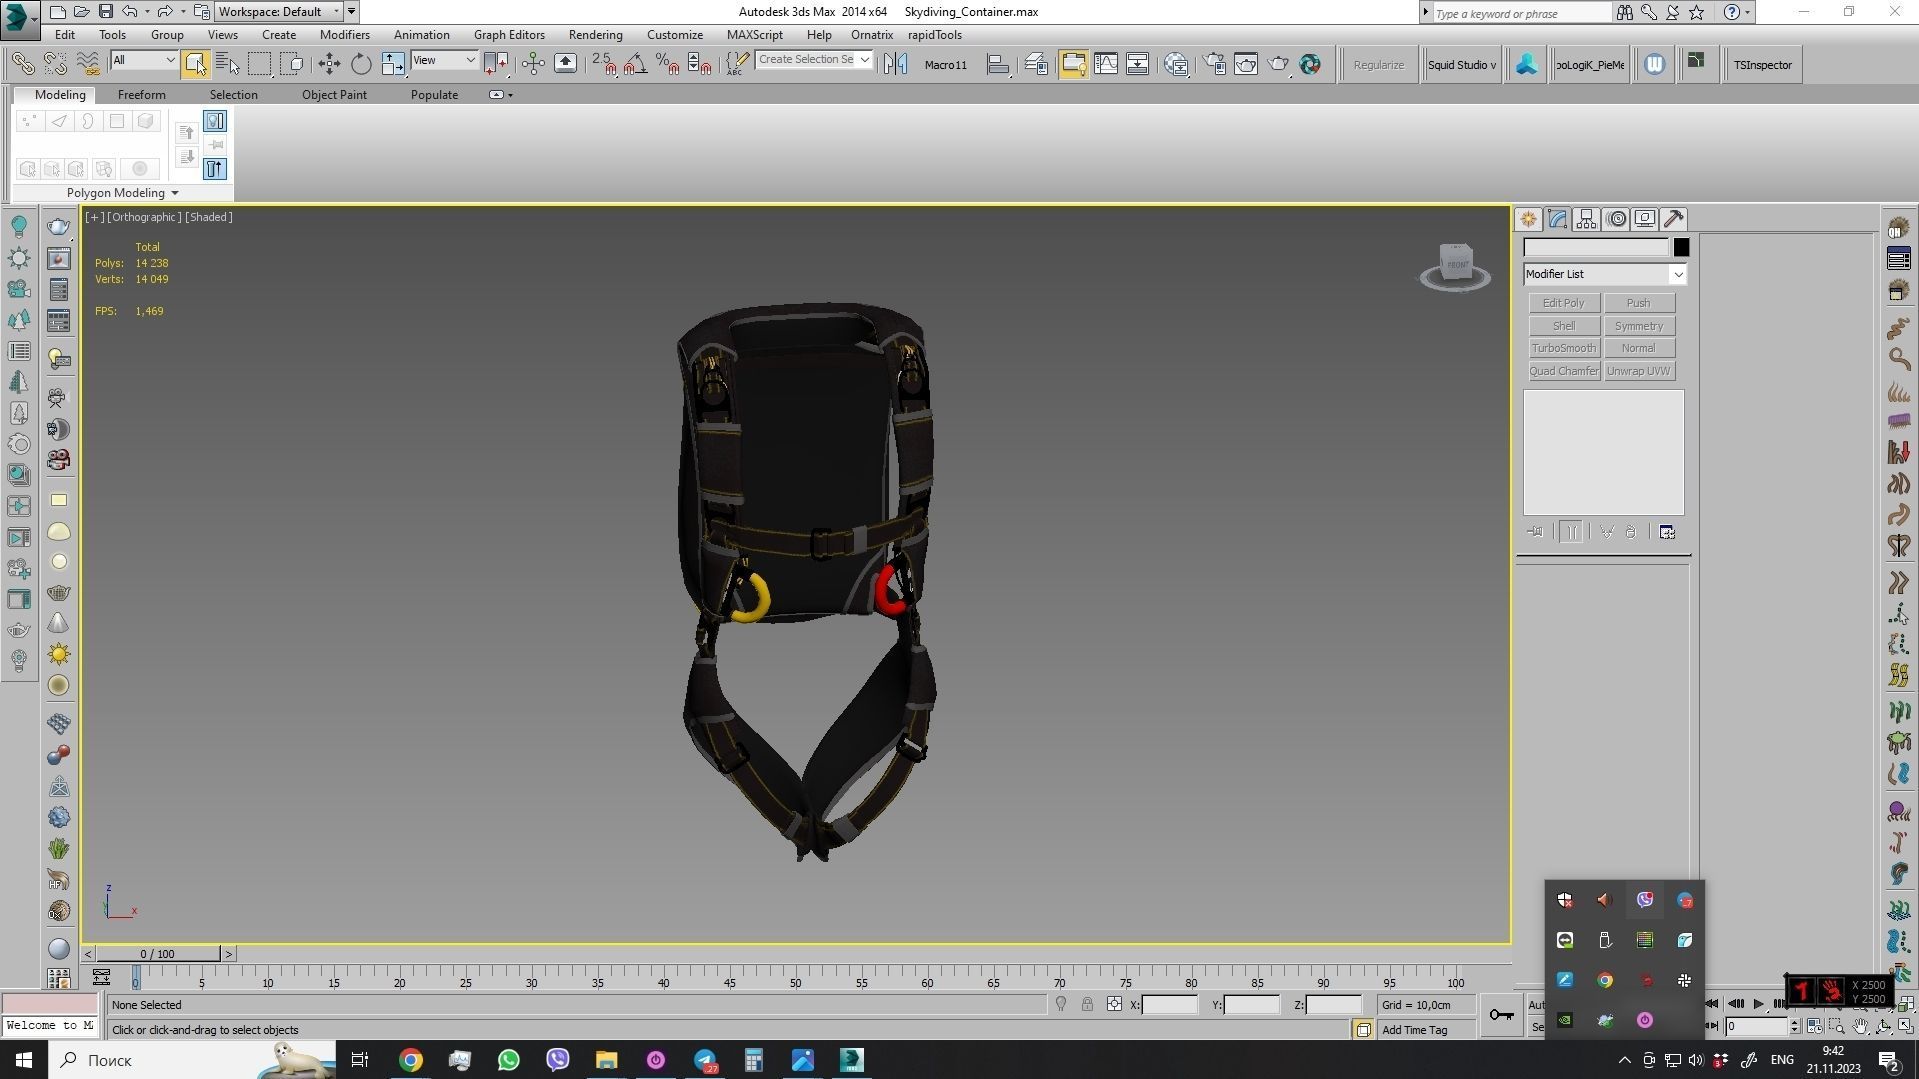Click the Play Animation button
Screen dimensions: 1919x1079
click(x=1758, y=1004)
